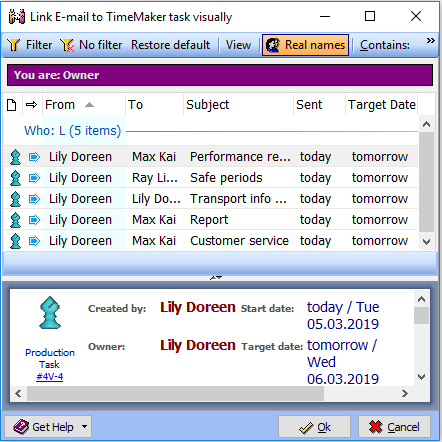Click the arrow icon column header
This screenshot has width=442, height=442.
32,105
